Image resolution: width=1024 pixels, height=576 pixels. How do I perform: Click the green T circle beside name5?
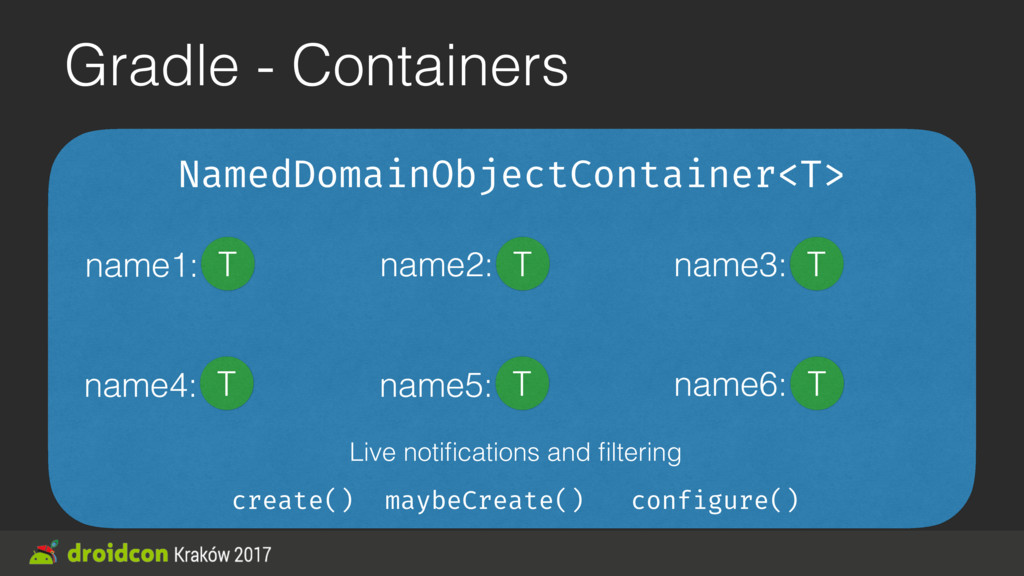tap(522, 383)
